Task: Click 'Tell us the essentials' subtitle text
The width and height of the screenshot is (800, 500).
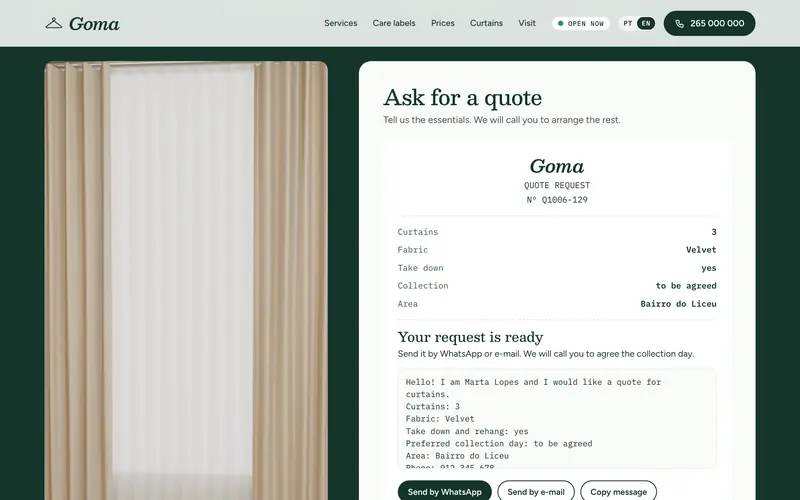Action: point(502,120)
